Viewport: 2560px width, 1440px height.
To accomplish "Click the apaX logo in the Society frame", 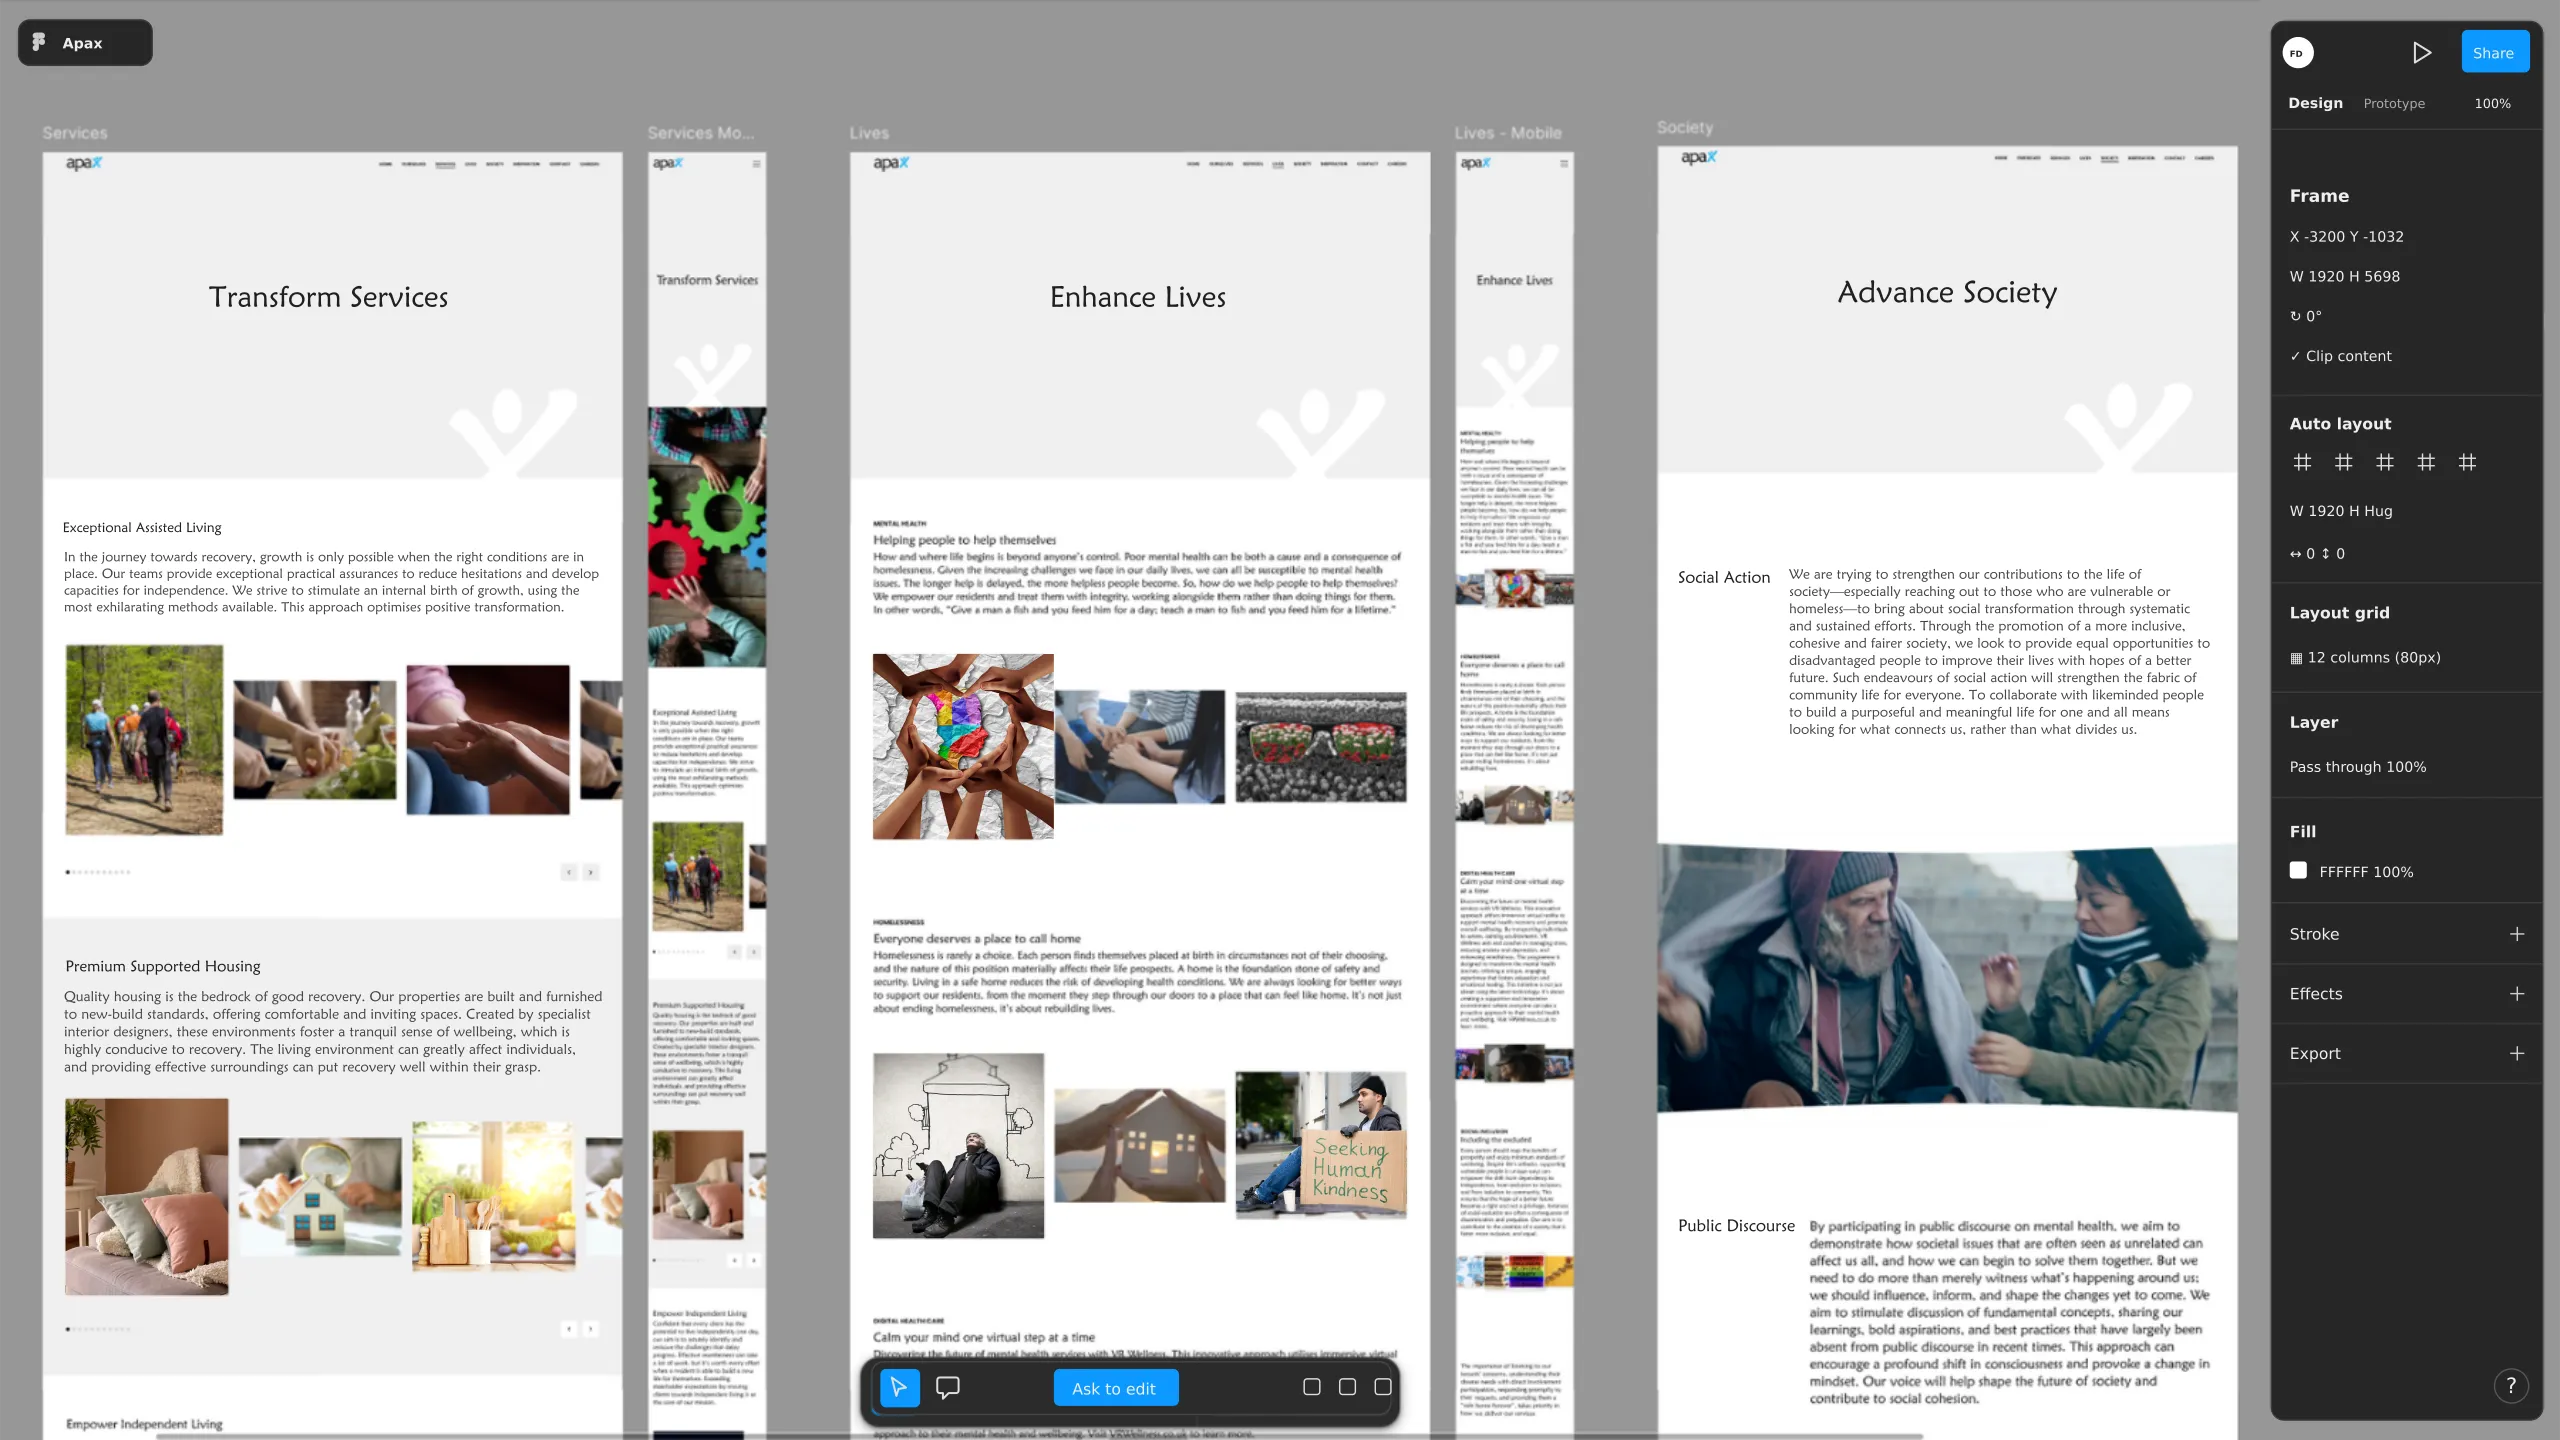I will click(1698, 158).
